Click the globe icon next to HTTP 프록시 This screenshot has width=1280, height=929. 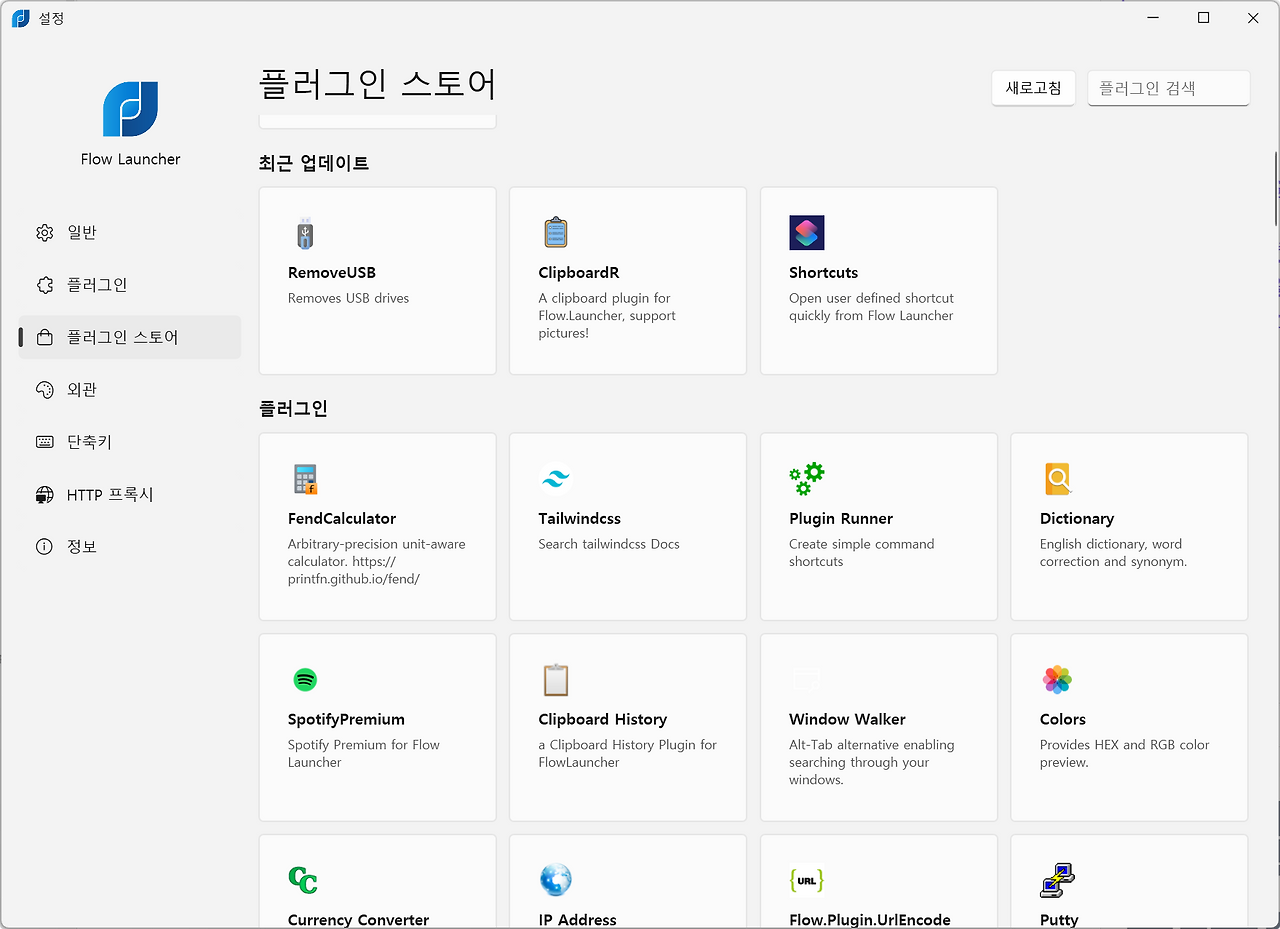(x=44, y=495)
